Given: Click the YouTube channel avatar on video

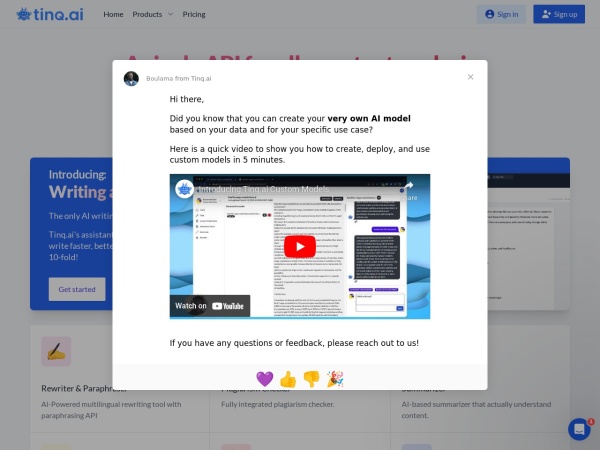Looking at the screenshot, I should coord(184,189).
